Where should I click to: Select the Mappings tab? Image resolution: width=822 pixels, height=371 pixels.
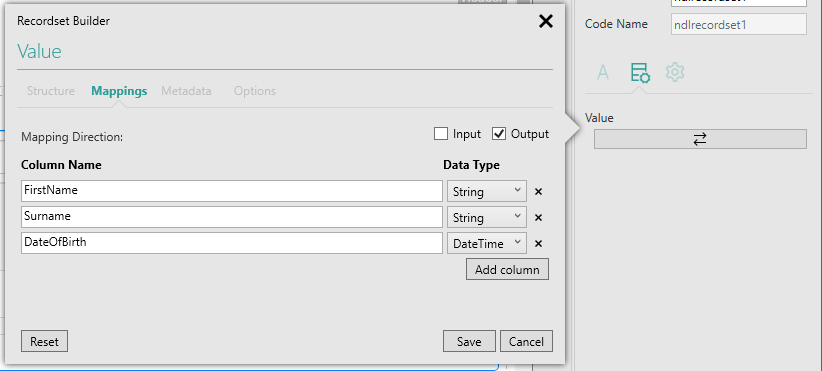pyautogui.click(x=119, y=91)
